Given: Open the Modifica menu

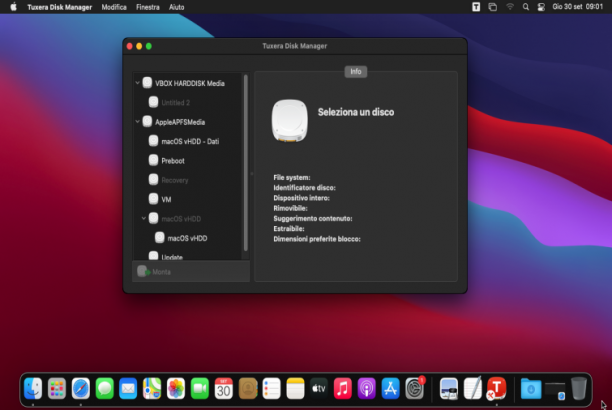Looking at the screenshot, I should click(114, 7).
